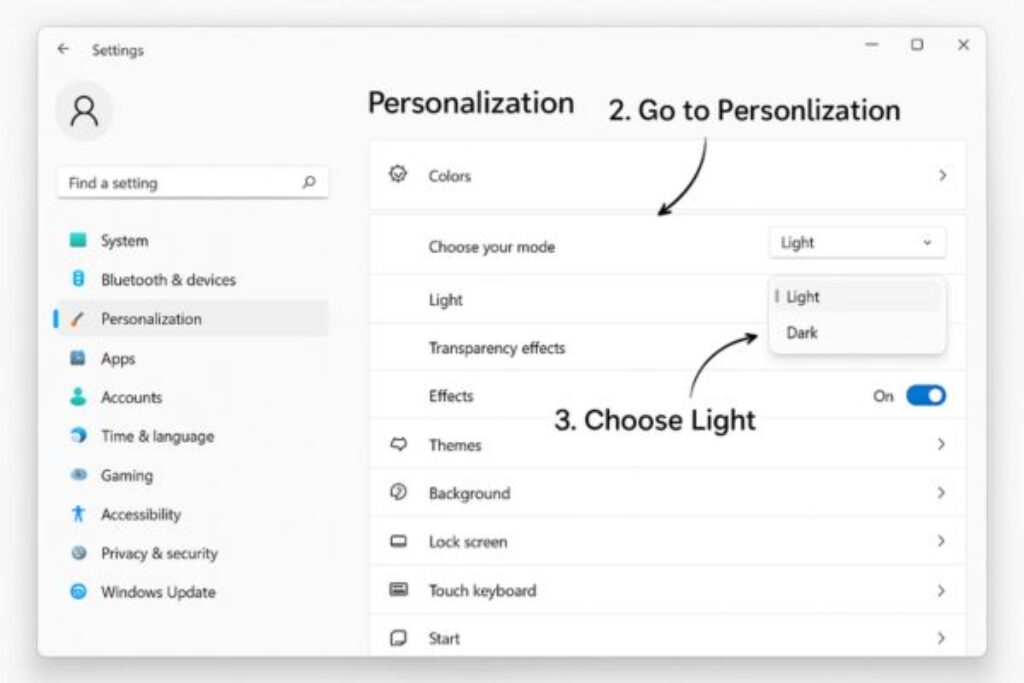Click the Themes brush icon
Screen dimensions: 1024x683
coord(398,445)
